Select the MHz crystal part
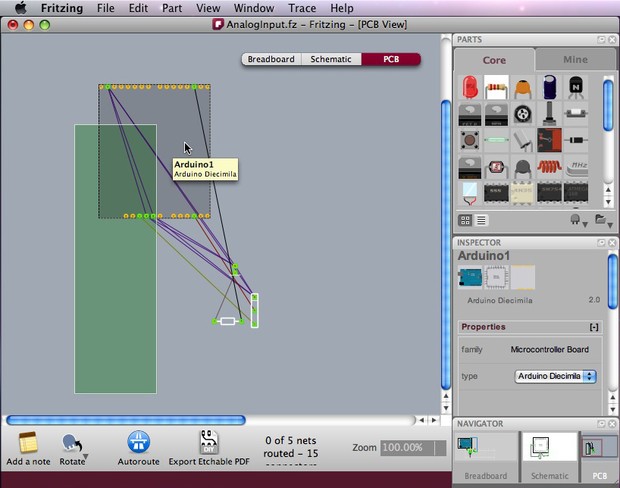Image resolution: width=620 pixels, height=488 pixels. (x=576, y=168)
